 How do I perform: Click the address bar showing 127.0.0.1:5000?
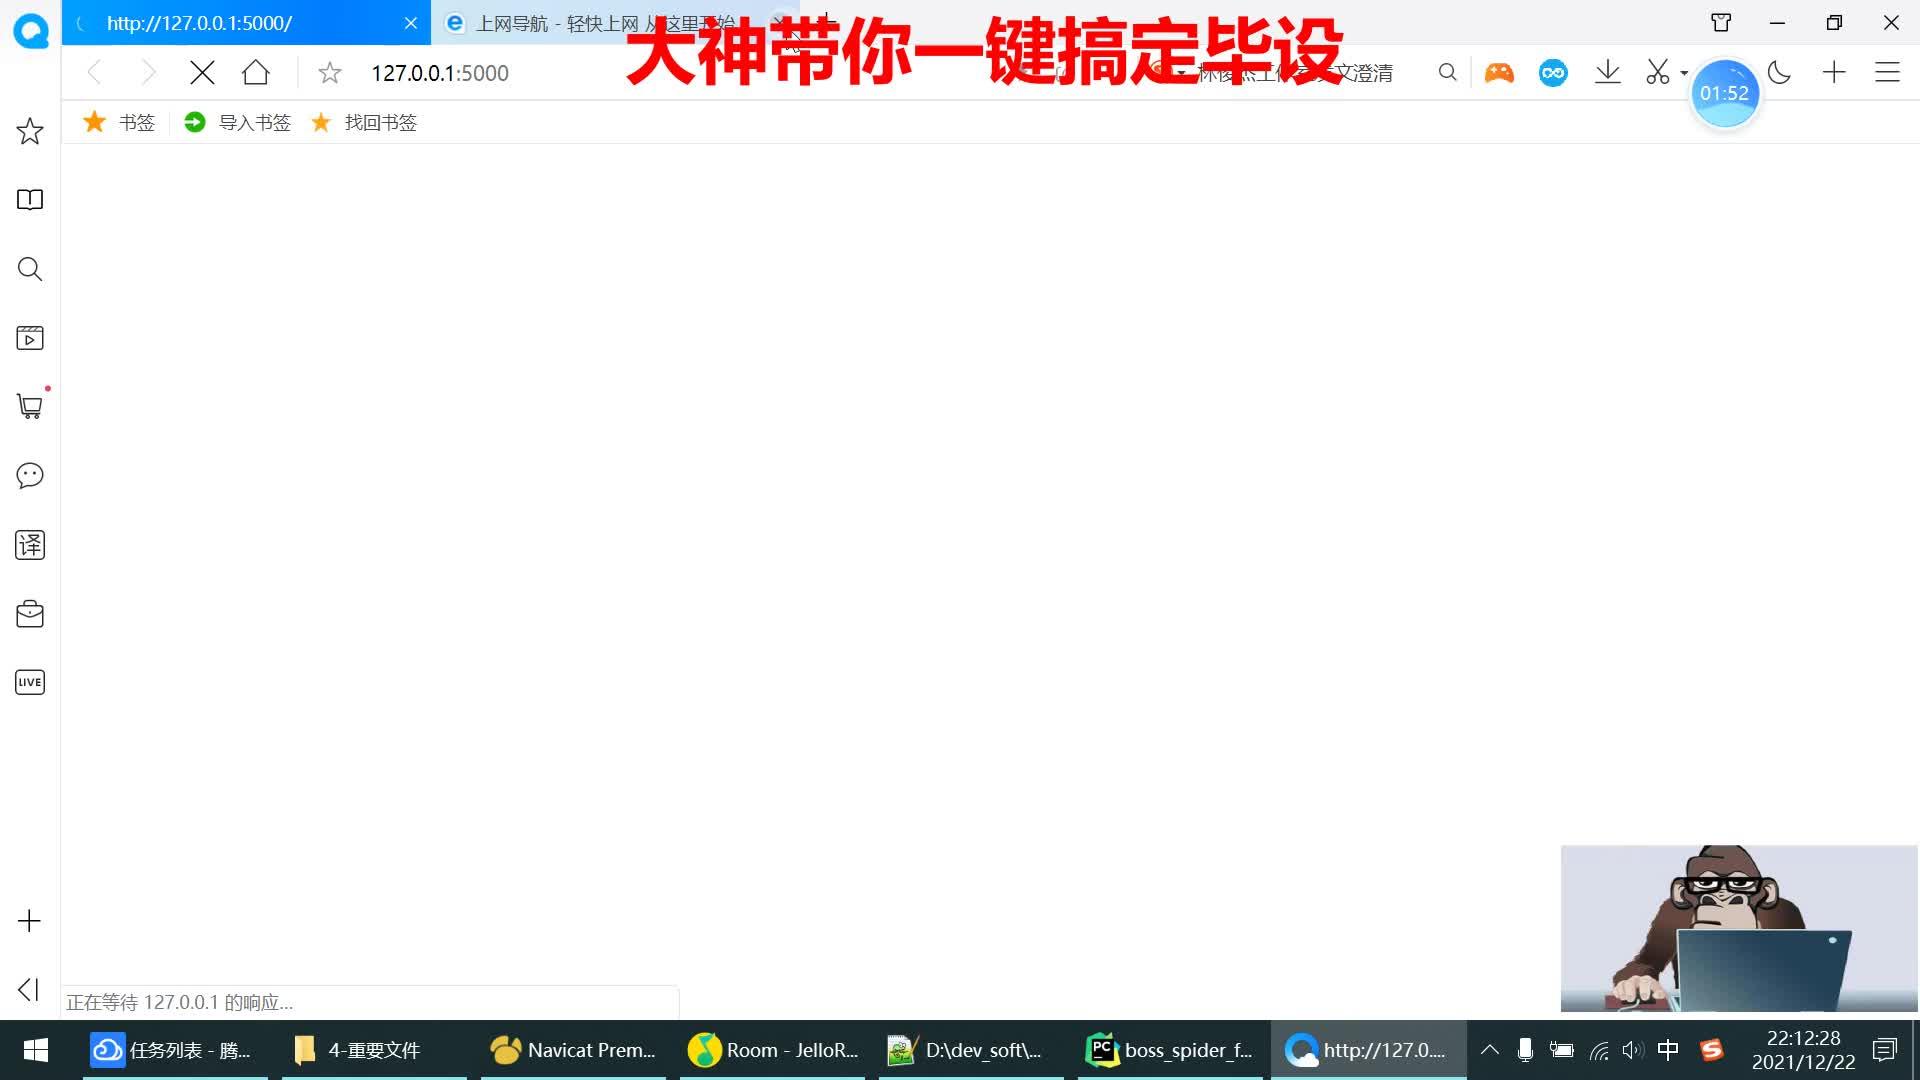(440, 73)
